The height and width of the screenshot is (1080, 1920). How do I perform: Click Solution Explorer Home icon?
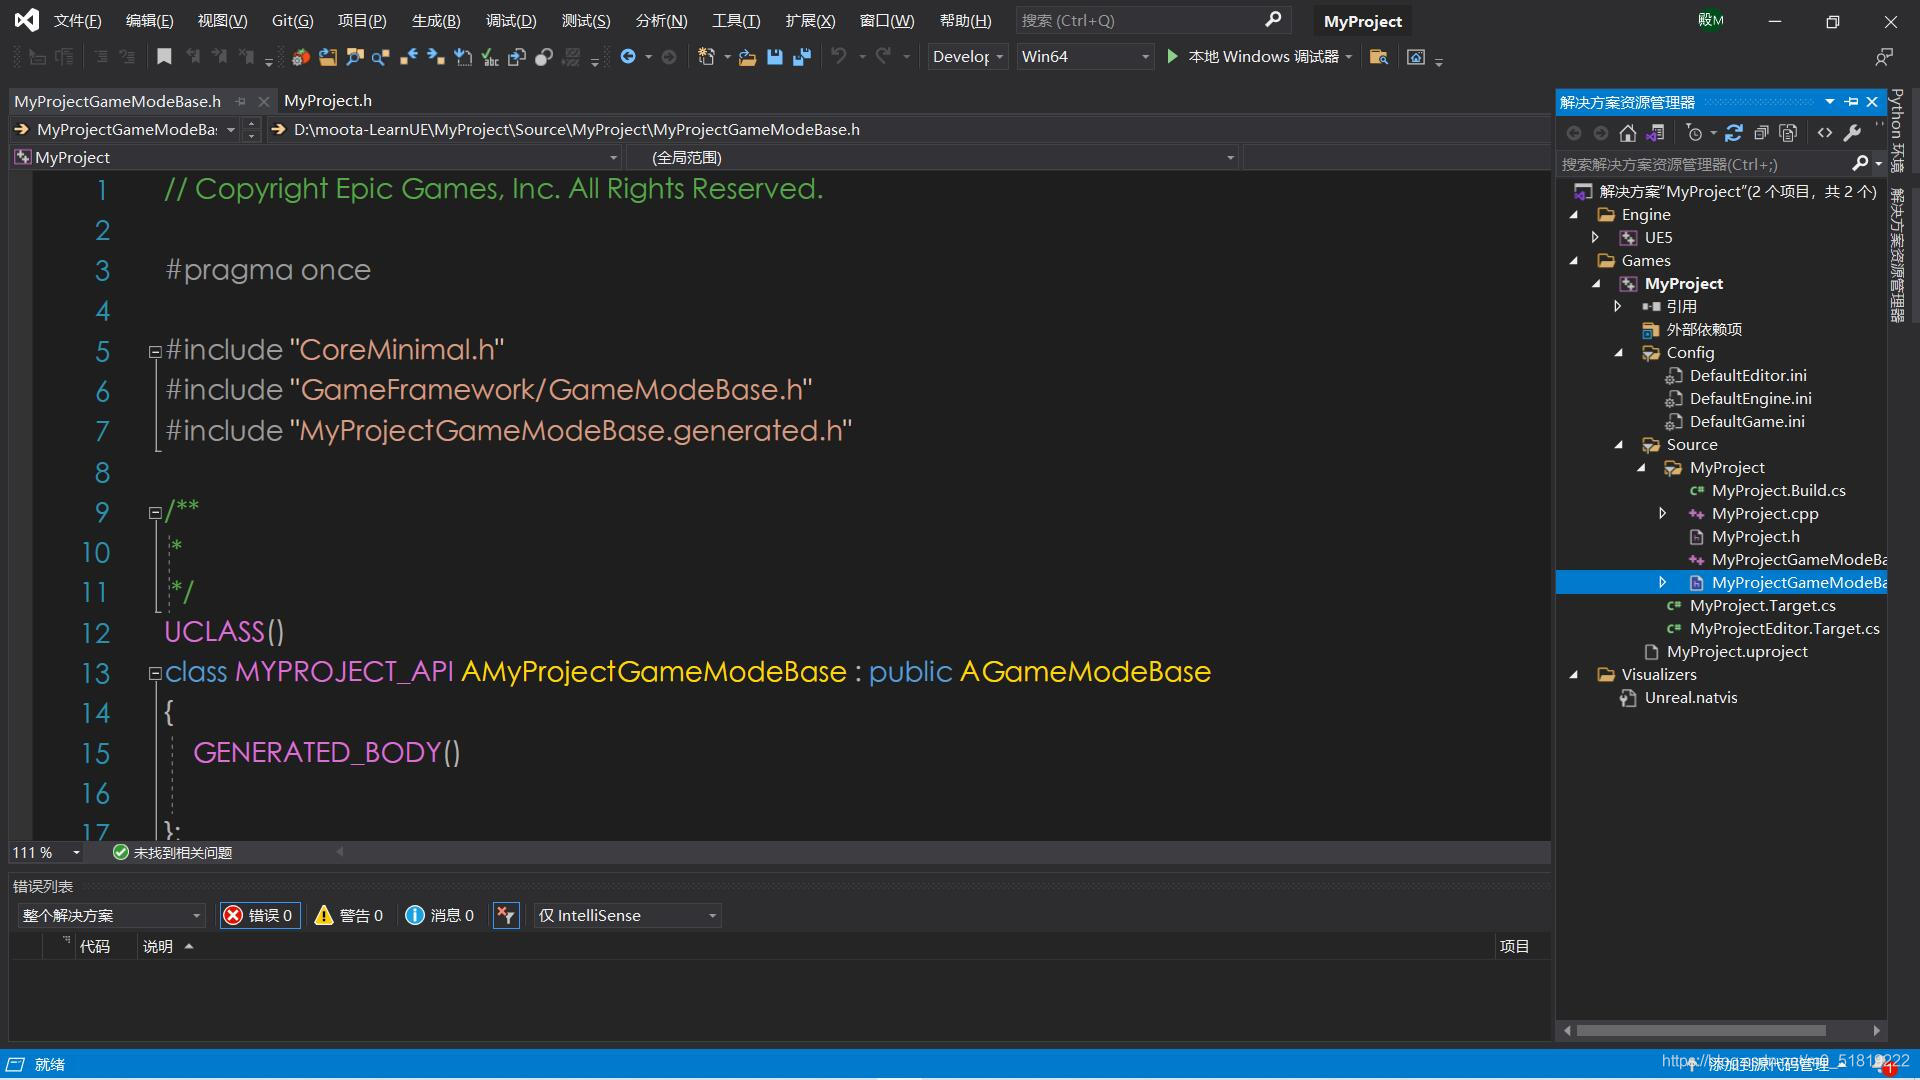(x=1628, y=133)
